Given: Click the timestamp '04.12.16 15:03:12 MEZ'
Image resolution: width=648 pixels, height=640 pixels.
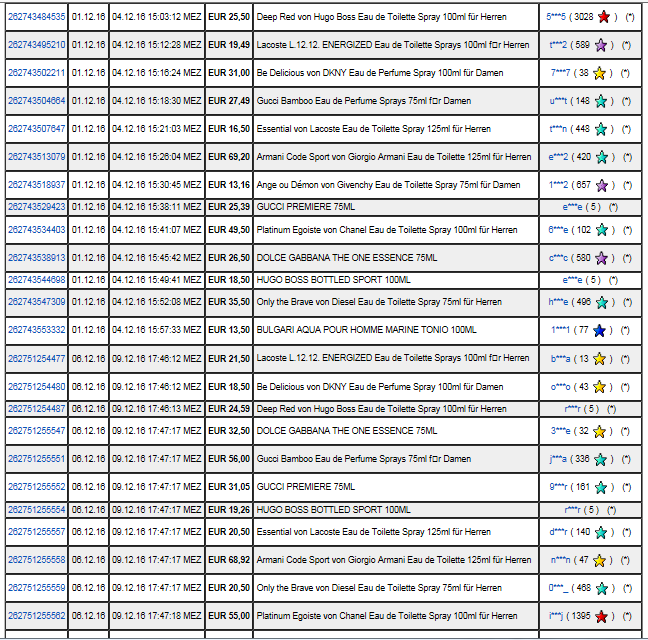Looking at the screenshot, I should click(x=157, y=17).
